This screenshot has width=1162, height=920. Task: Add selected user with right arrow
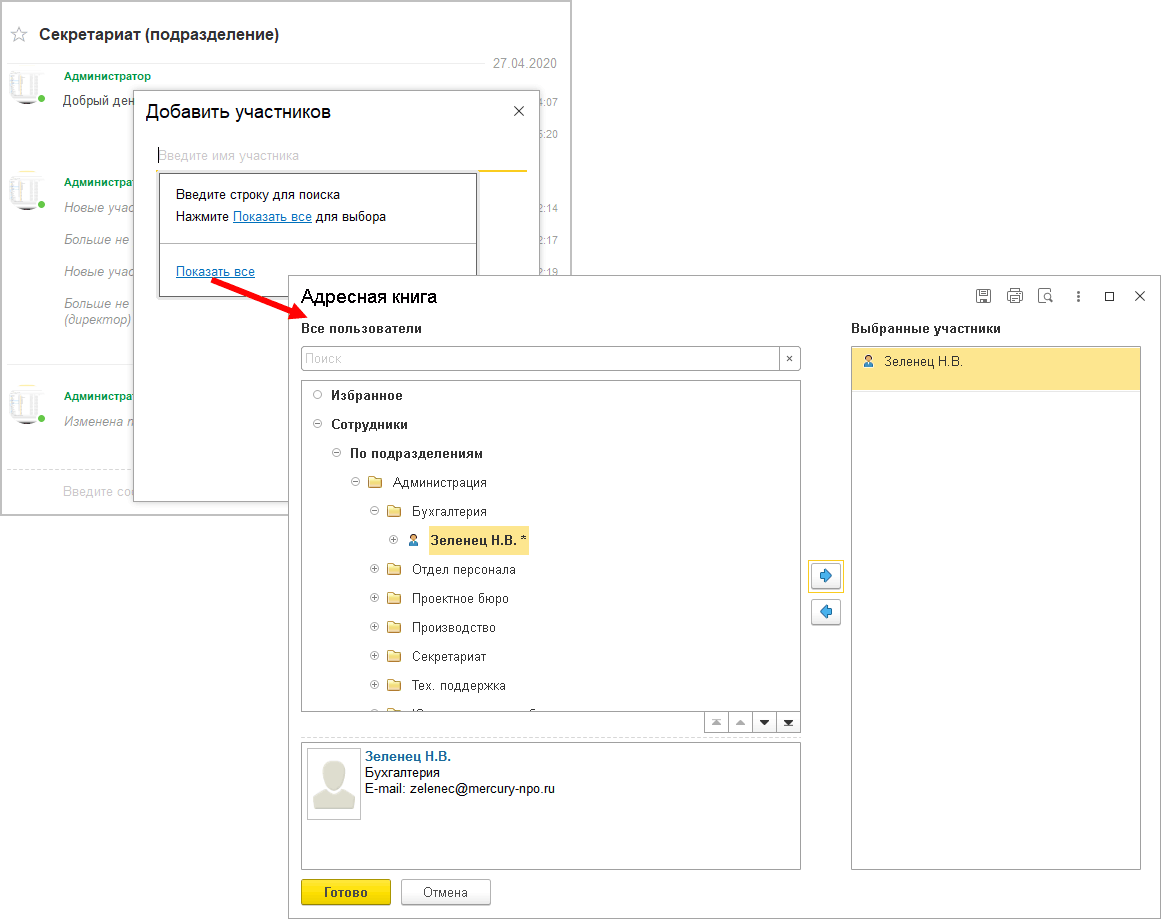(826, 576)
